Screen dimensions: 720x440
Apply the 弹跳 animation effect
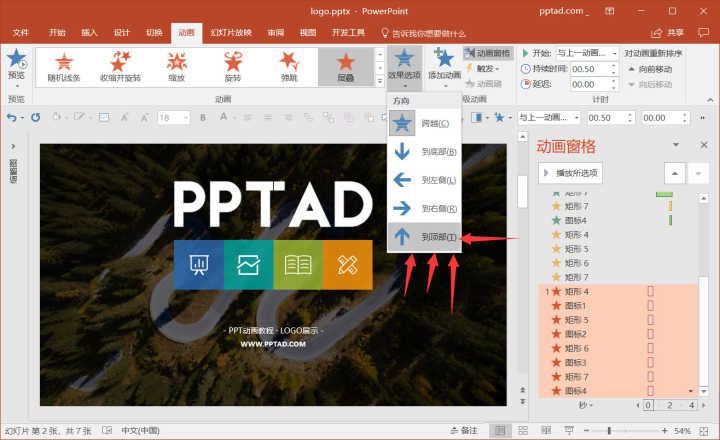(x=289, y=67)
